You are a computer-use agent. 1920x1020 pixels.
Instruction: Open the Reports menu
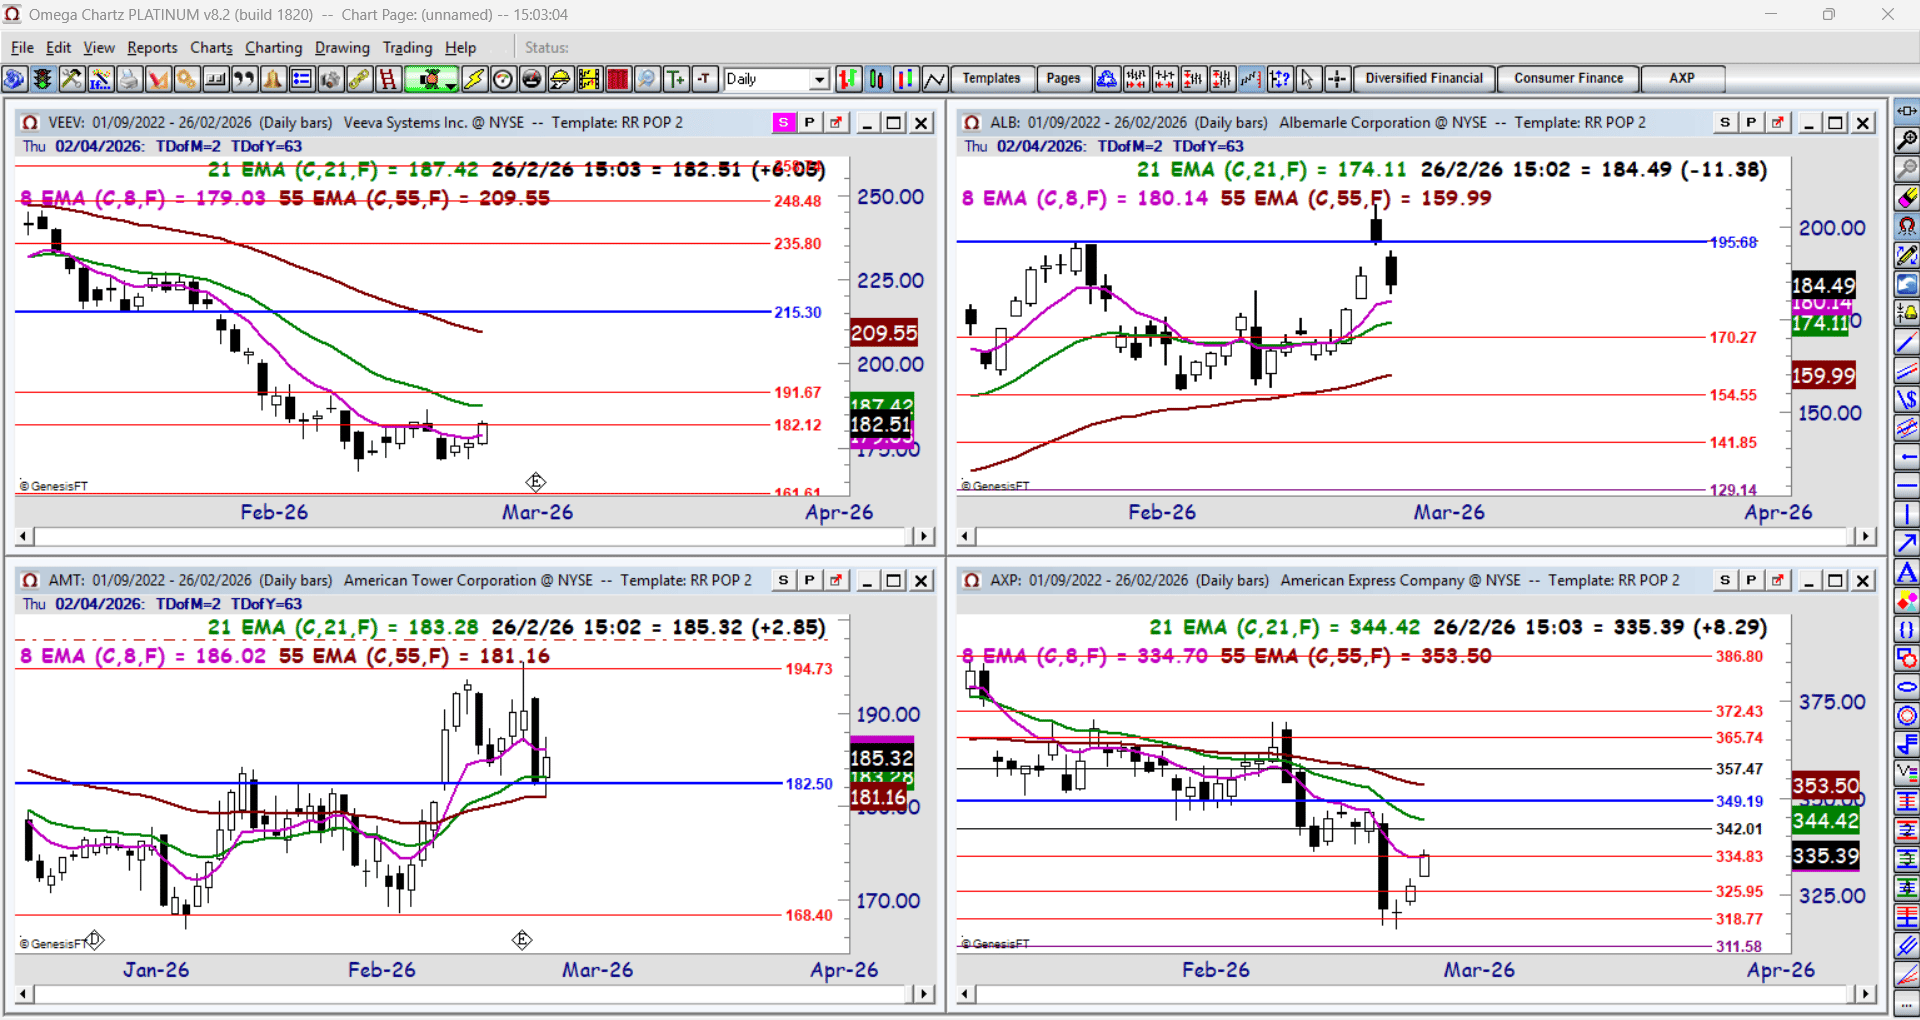click(152, 47)
